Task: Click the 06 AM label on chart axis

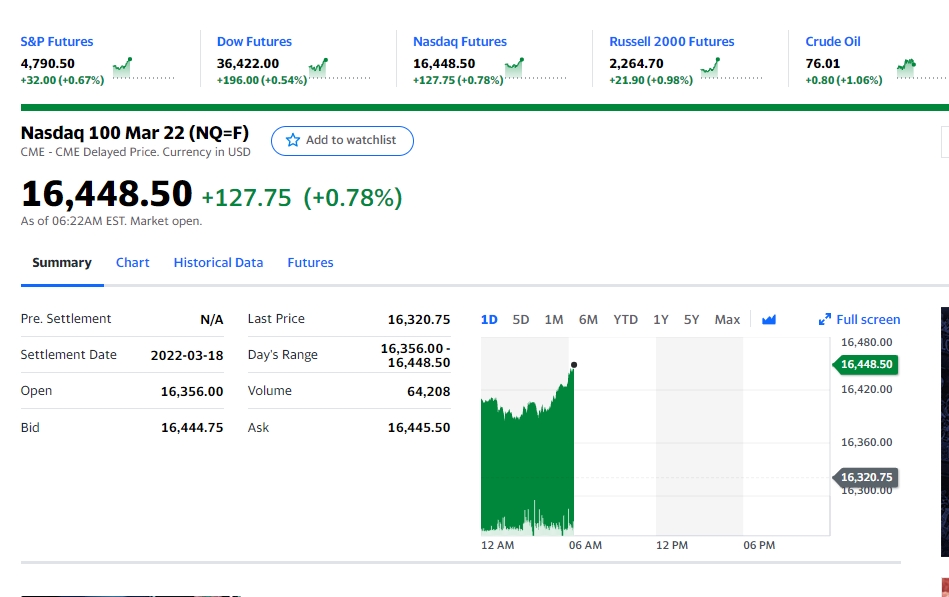Action: click(585, 545)
